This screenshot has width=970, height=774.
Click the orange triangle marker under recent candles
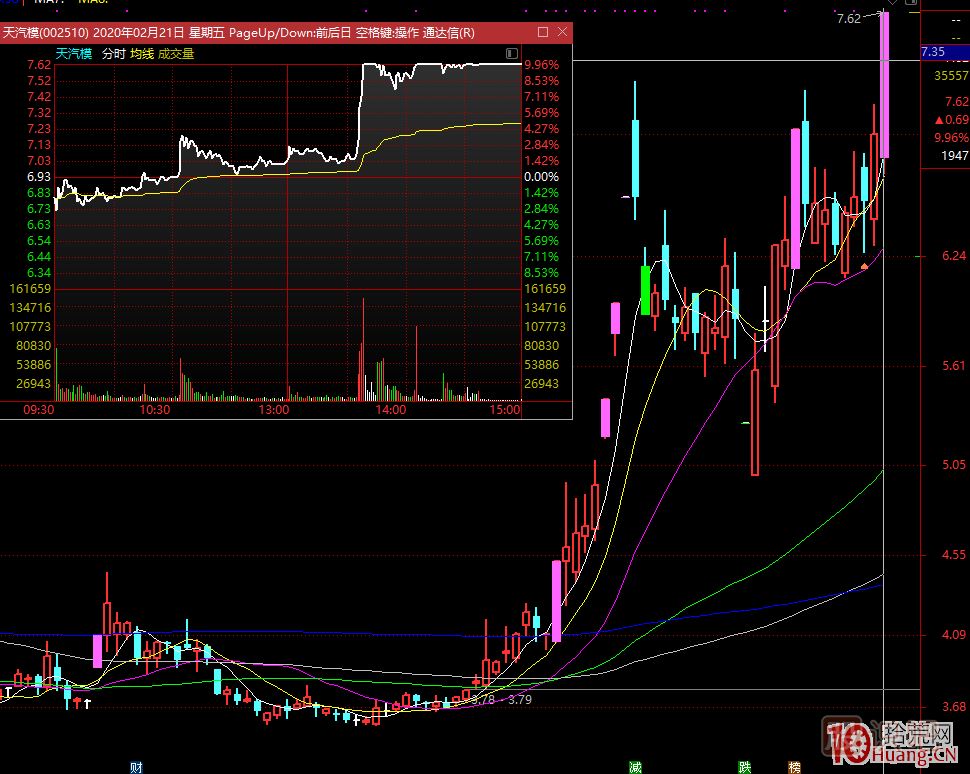click(x=864, y=266)
